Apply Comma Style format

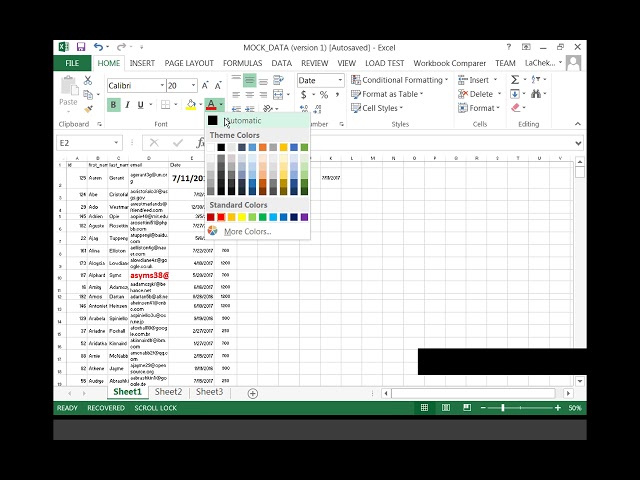tap(338, 95)
